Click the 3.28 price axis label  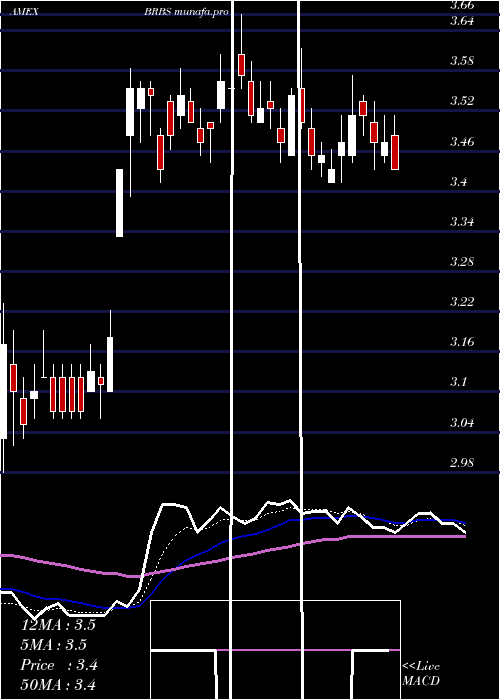click(x=462, y=261)
